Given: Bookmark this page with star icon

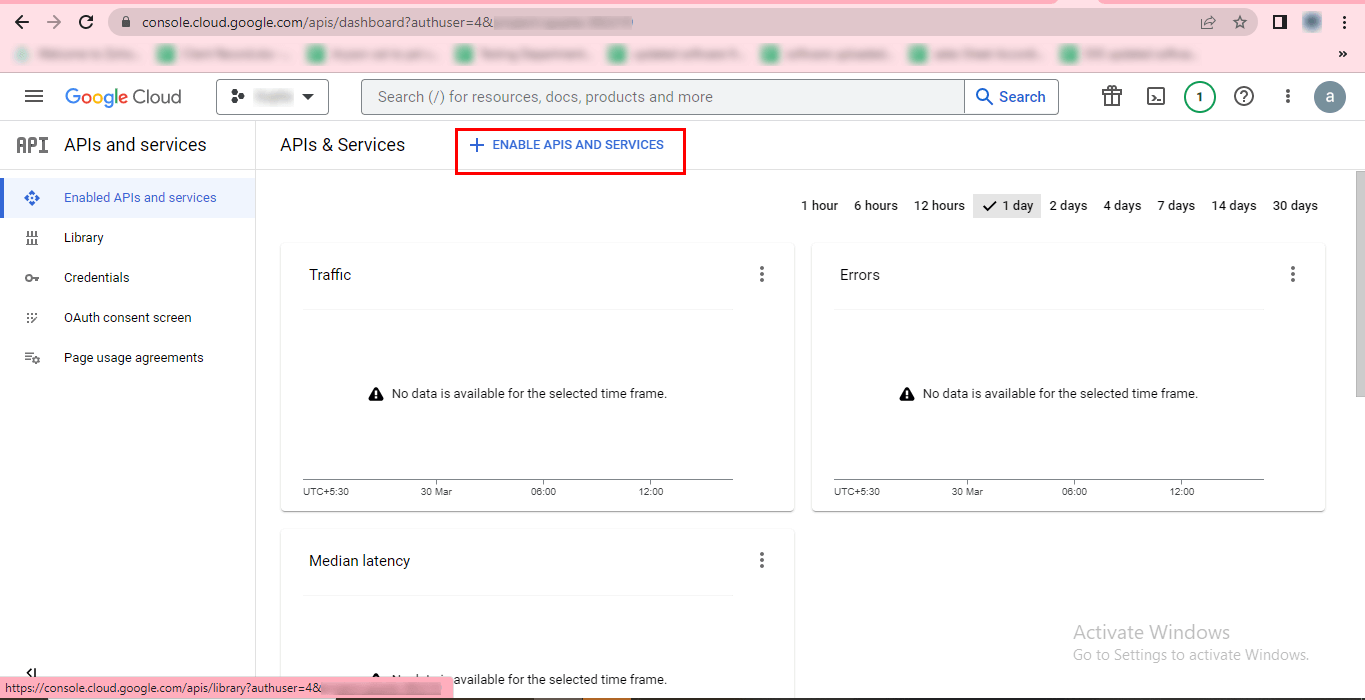Looking at the screenshot, I should [1240, 22].
